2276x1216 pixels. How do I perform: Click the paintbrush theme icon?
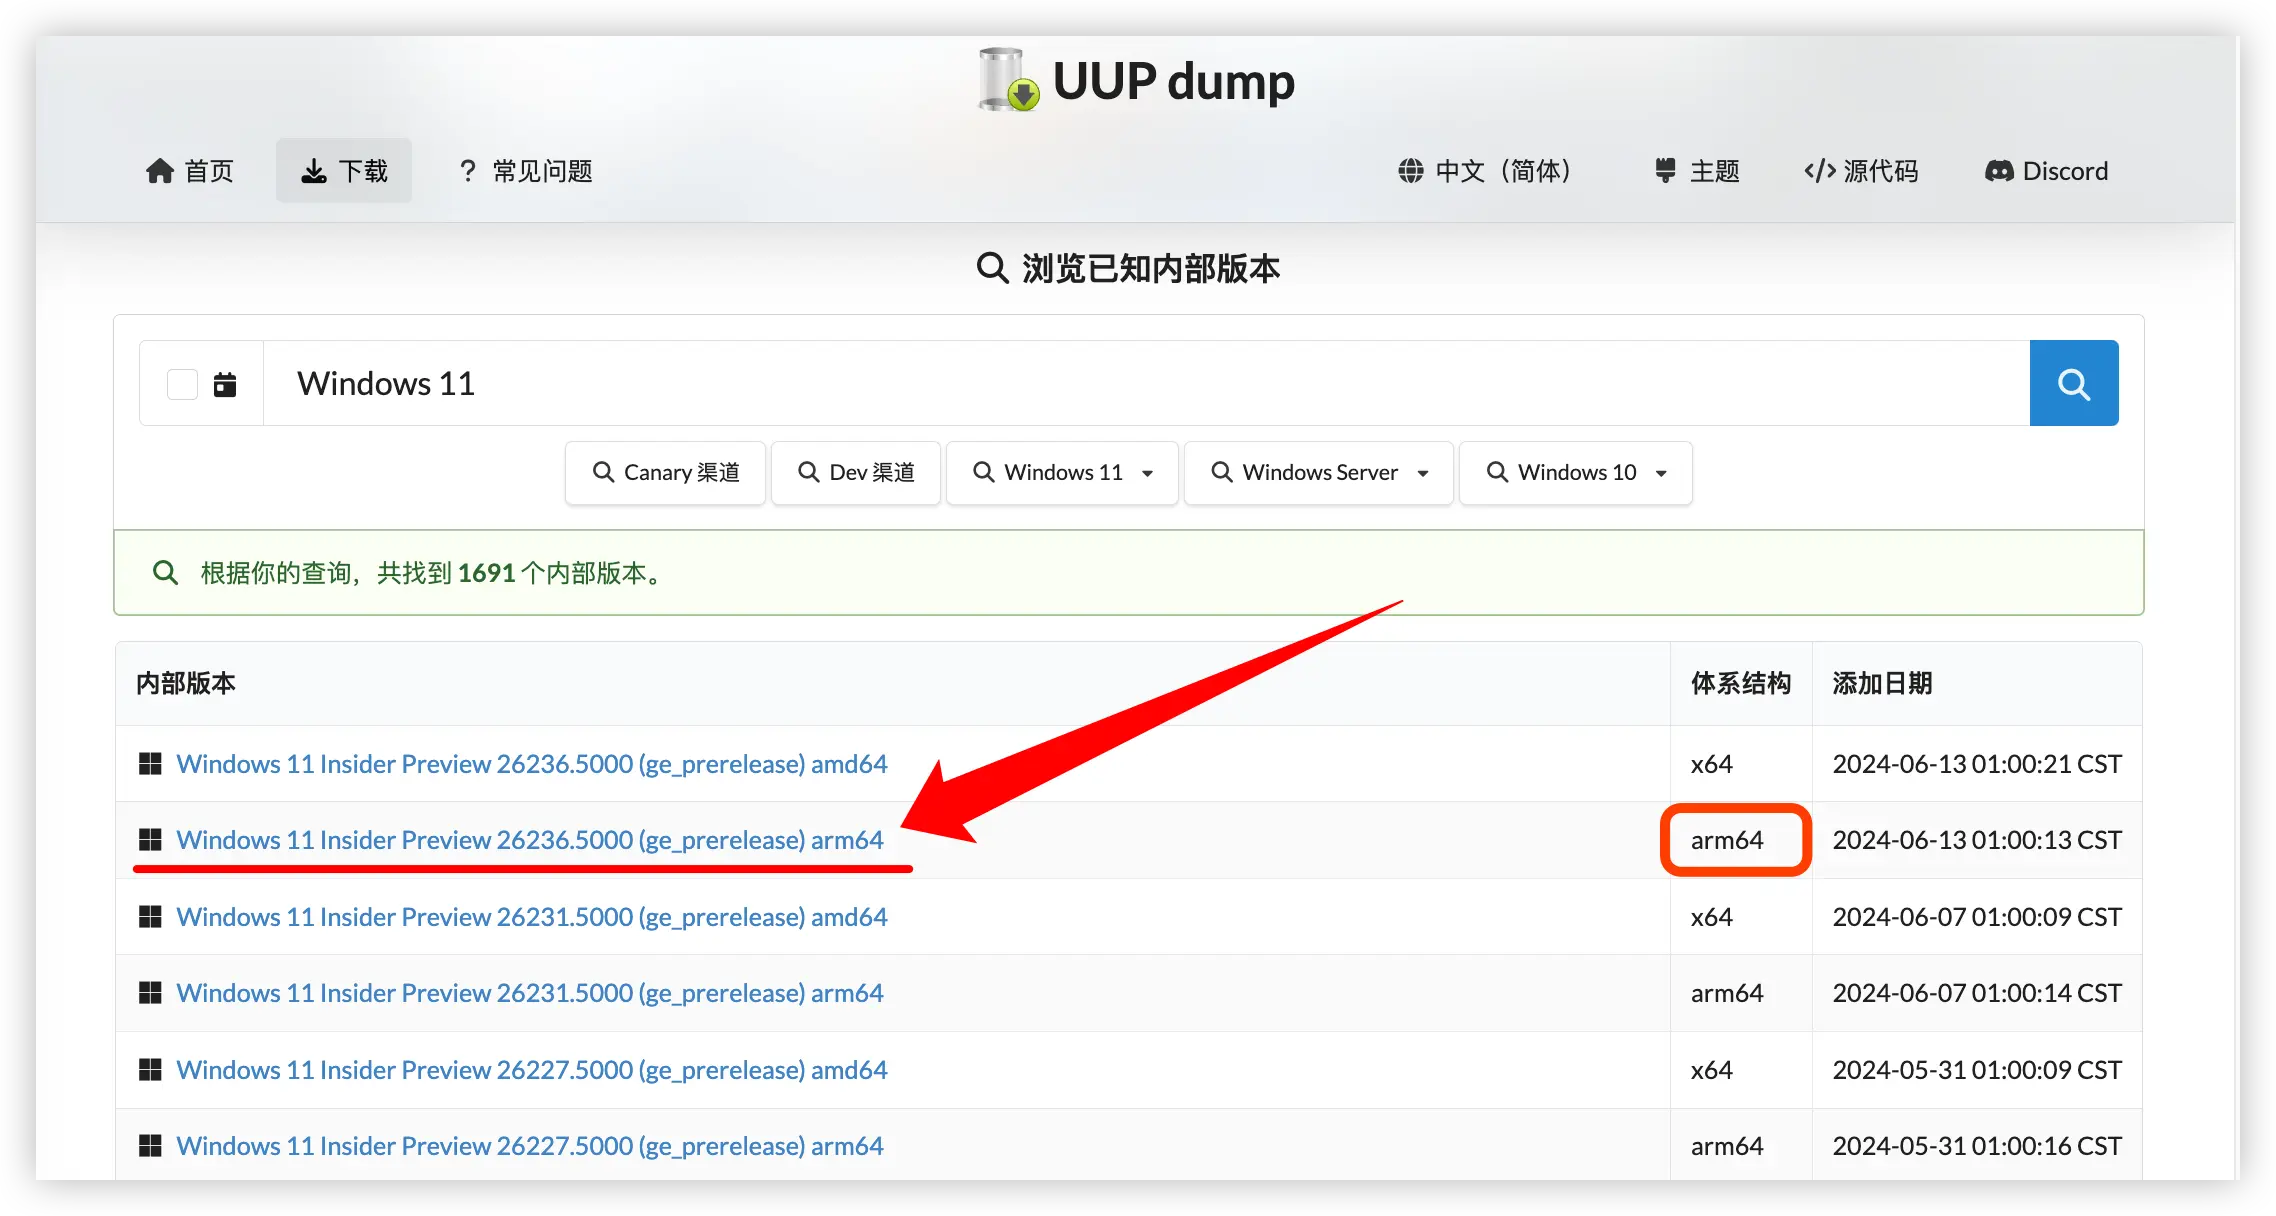click(x=1665, y=171)
